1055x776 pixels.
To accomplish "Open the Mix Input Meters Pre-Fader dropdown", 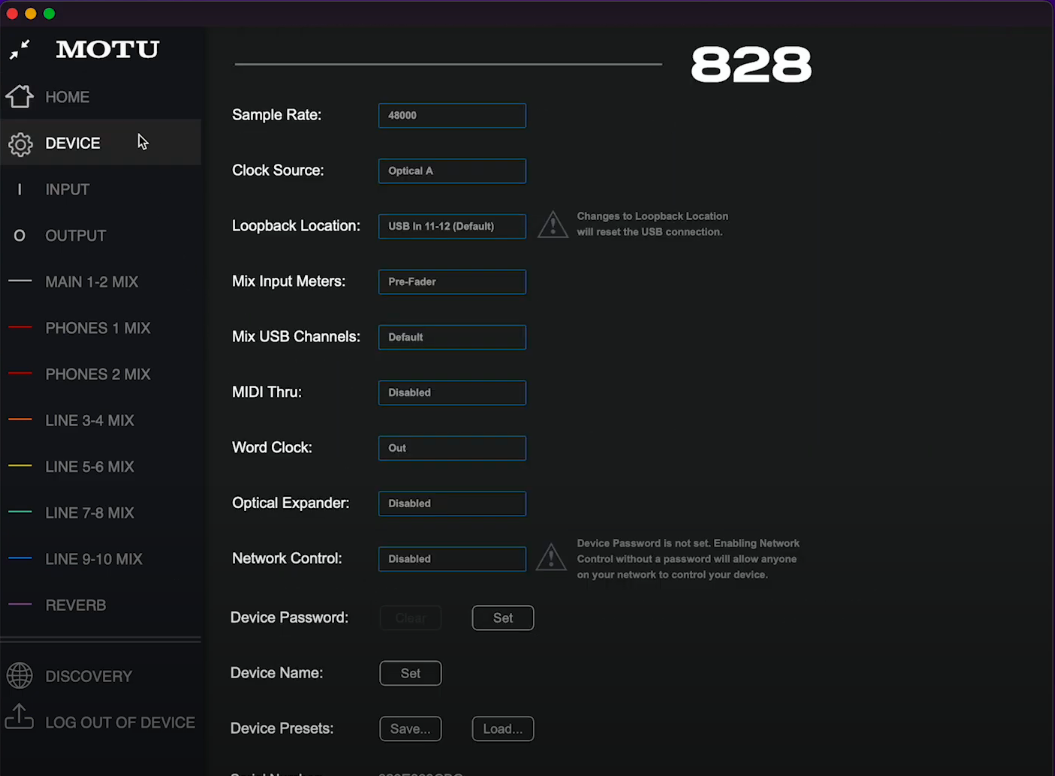I will click(452, 281).
